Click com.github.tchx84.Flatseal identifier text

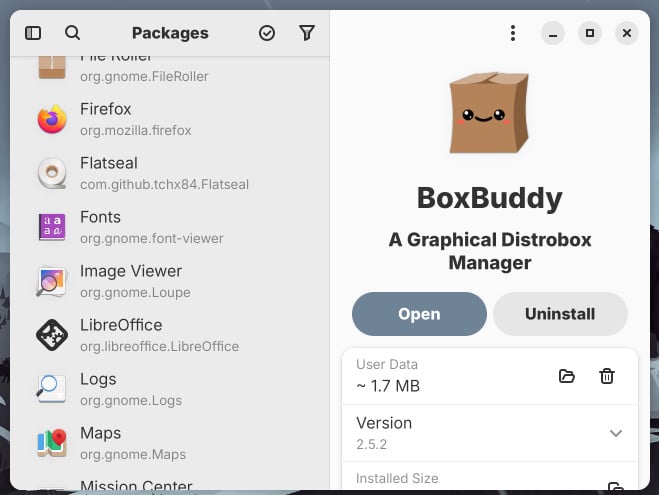(164, 184)
